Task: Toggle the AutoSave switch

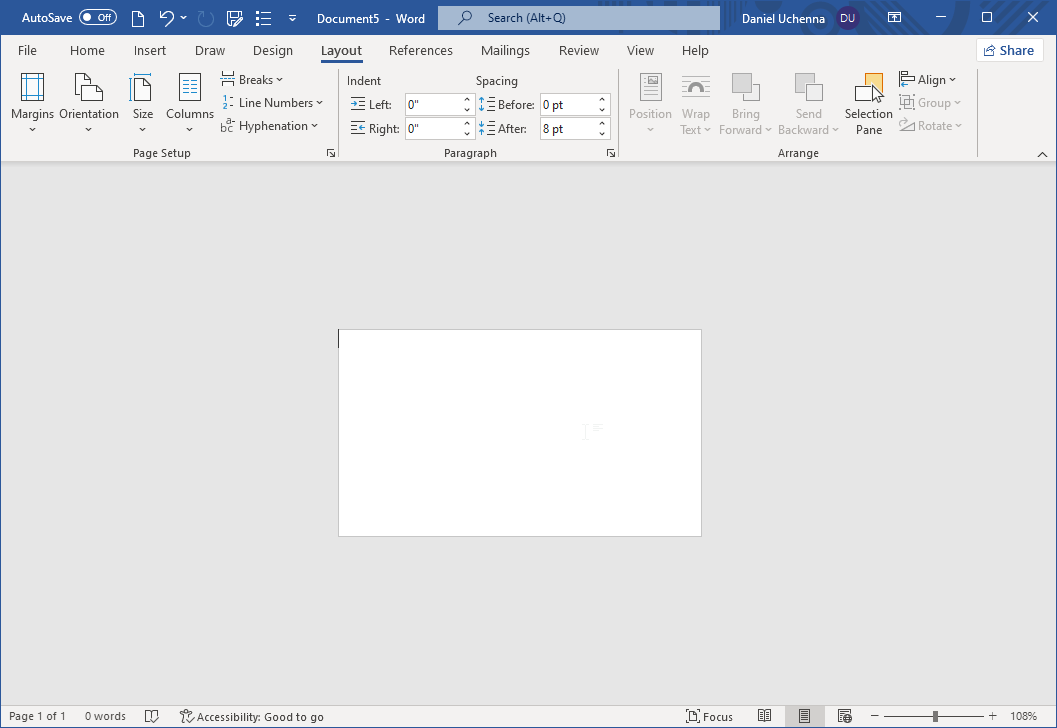Action: [98, 18]
